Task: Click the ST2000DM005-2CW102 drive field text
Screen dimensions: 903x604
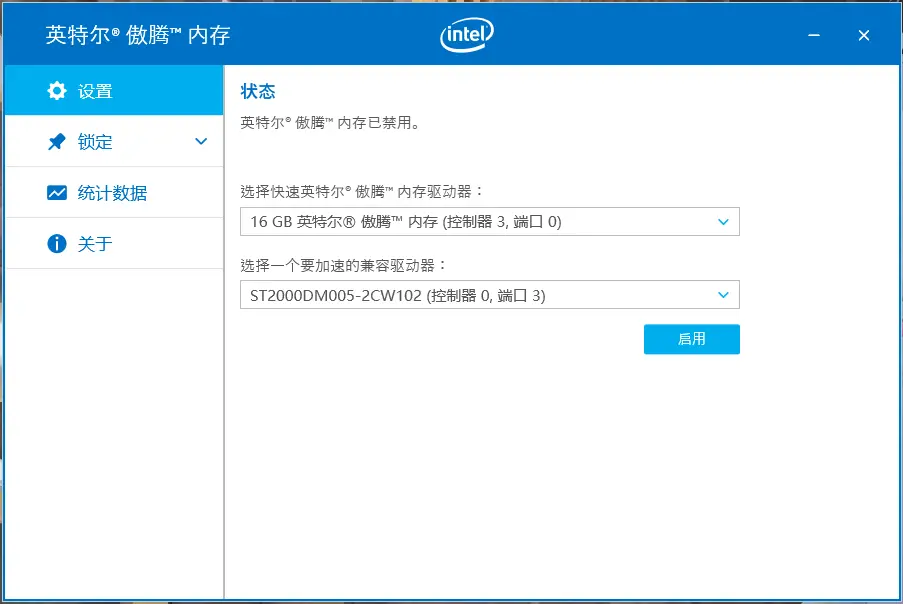Action: point(397,295)
